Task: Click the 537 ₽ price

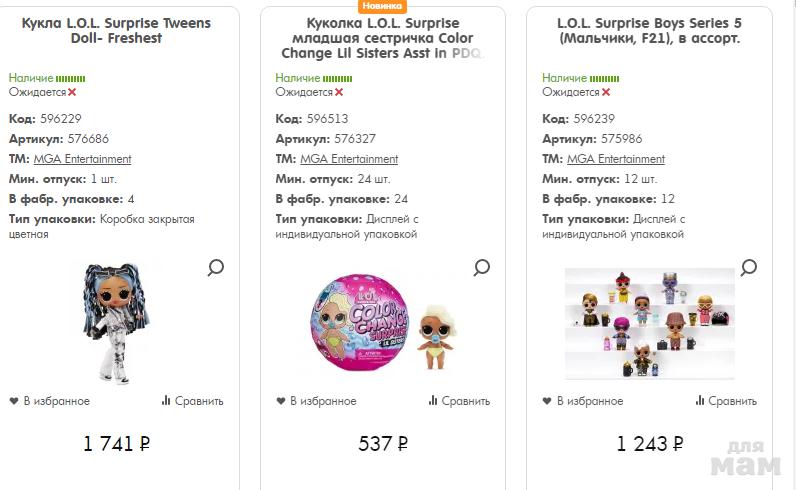Action: click(x=383, y=444)
